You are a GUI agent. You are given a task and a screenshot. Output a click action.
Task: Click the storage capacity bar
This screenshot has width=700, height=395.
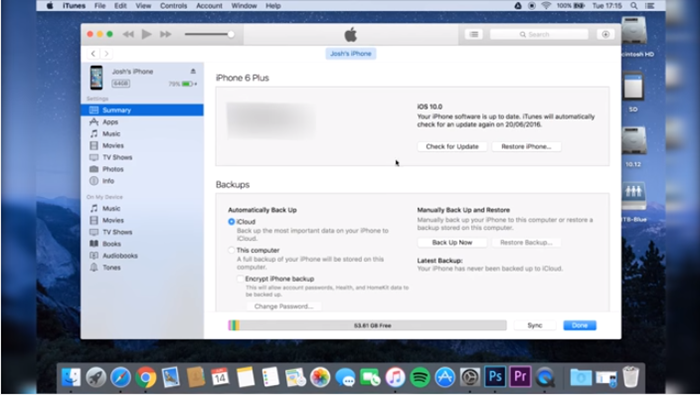pyautogui.click(x=367, y=325)
